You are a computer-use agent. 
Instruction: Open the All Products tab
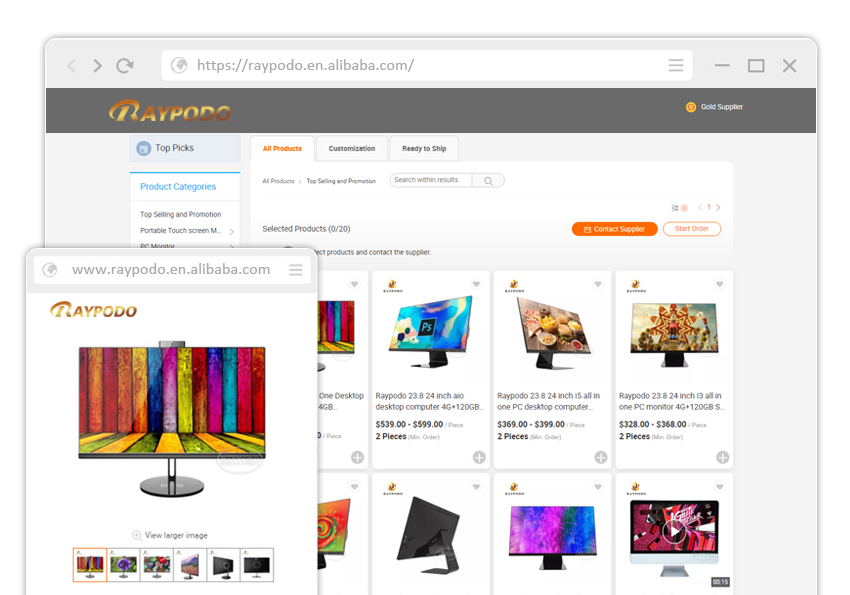(x=282, y=148)
